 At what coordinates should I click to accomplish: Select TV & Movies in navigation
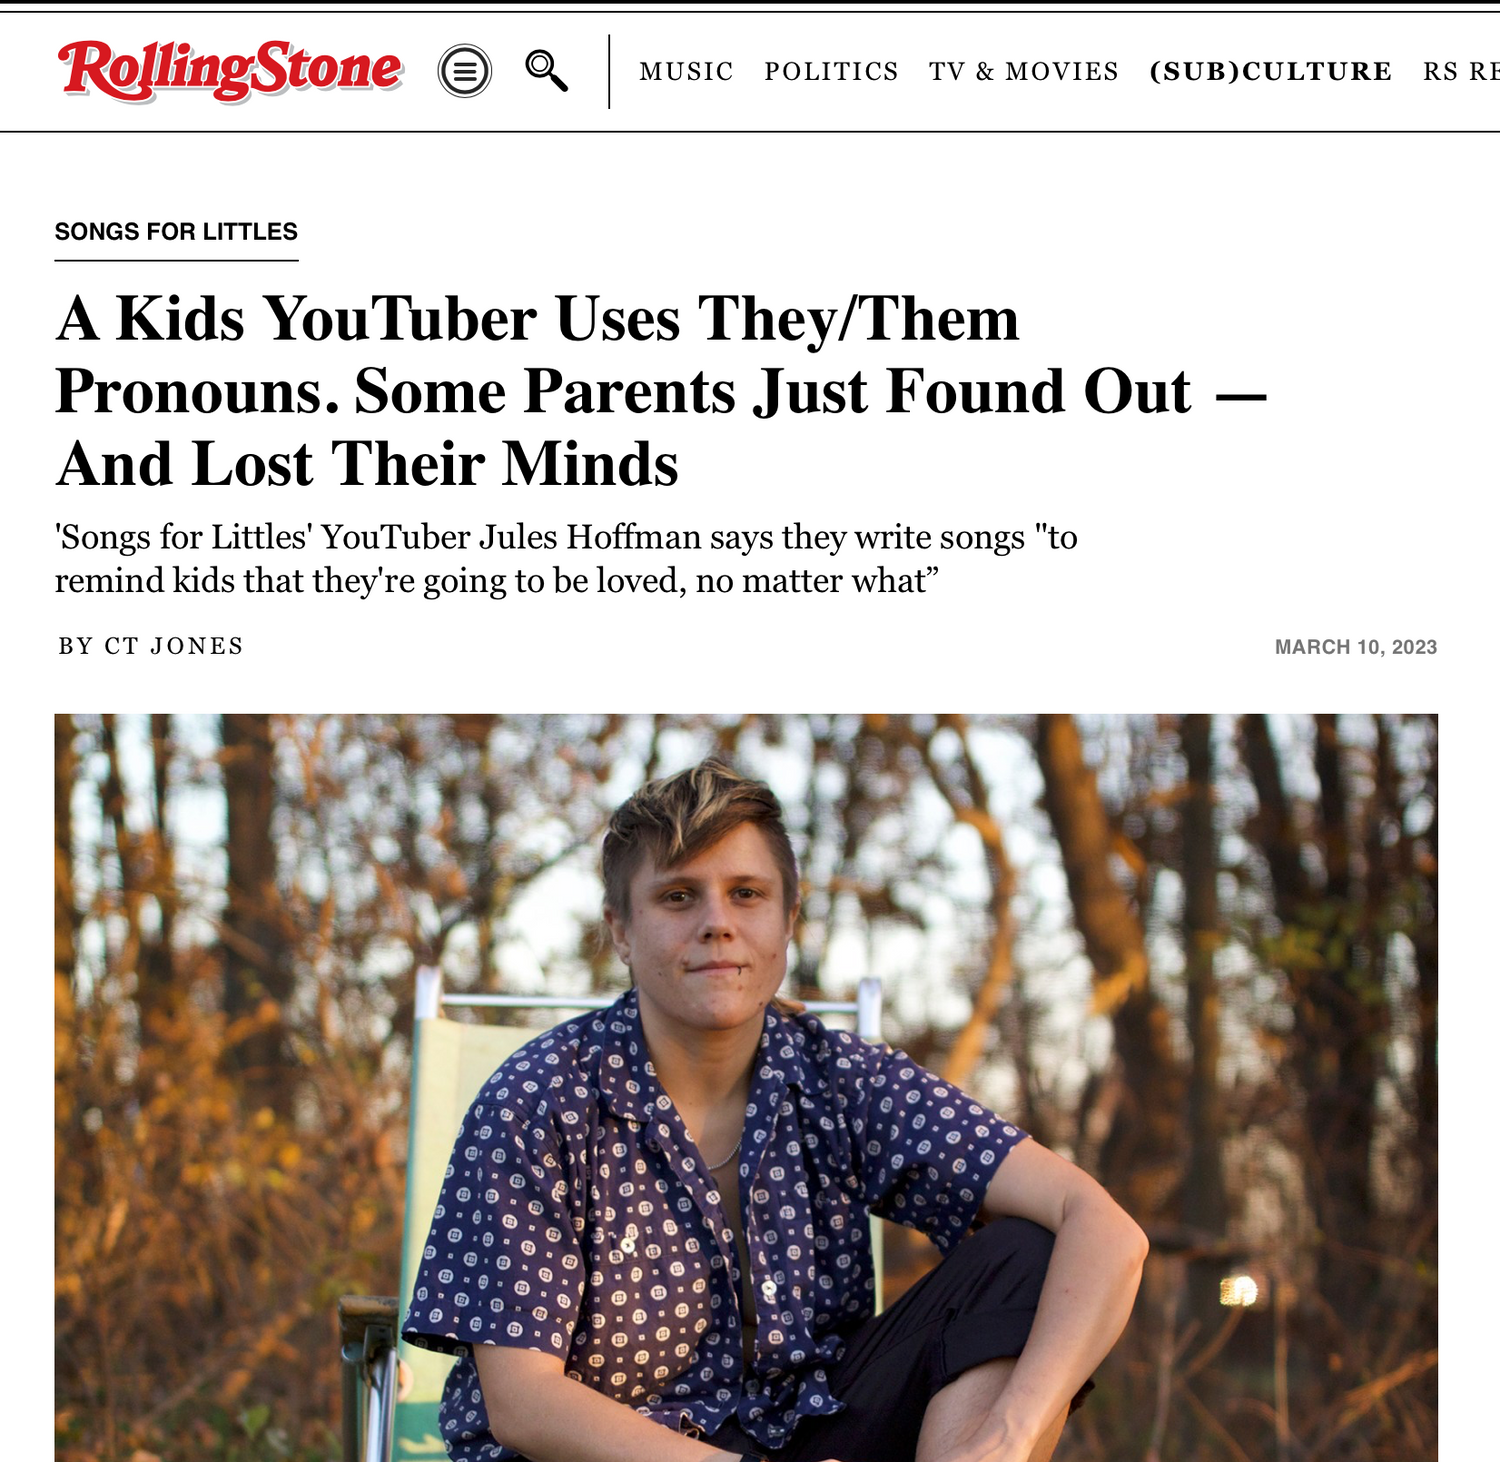pyautogui.click(x=1023, y=72)
